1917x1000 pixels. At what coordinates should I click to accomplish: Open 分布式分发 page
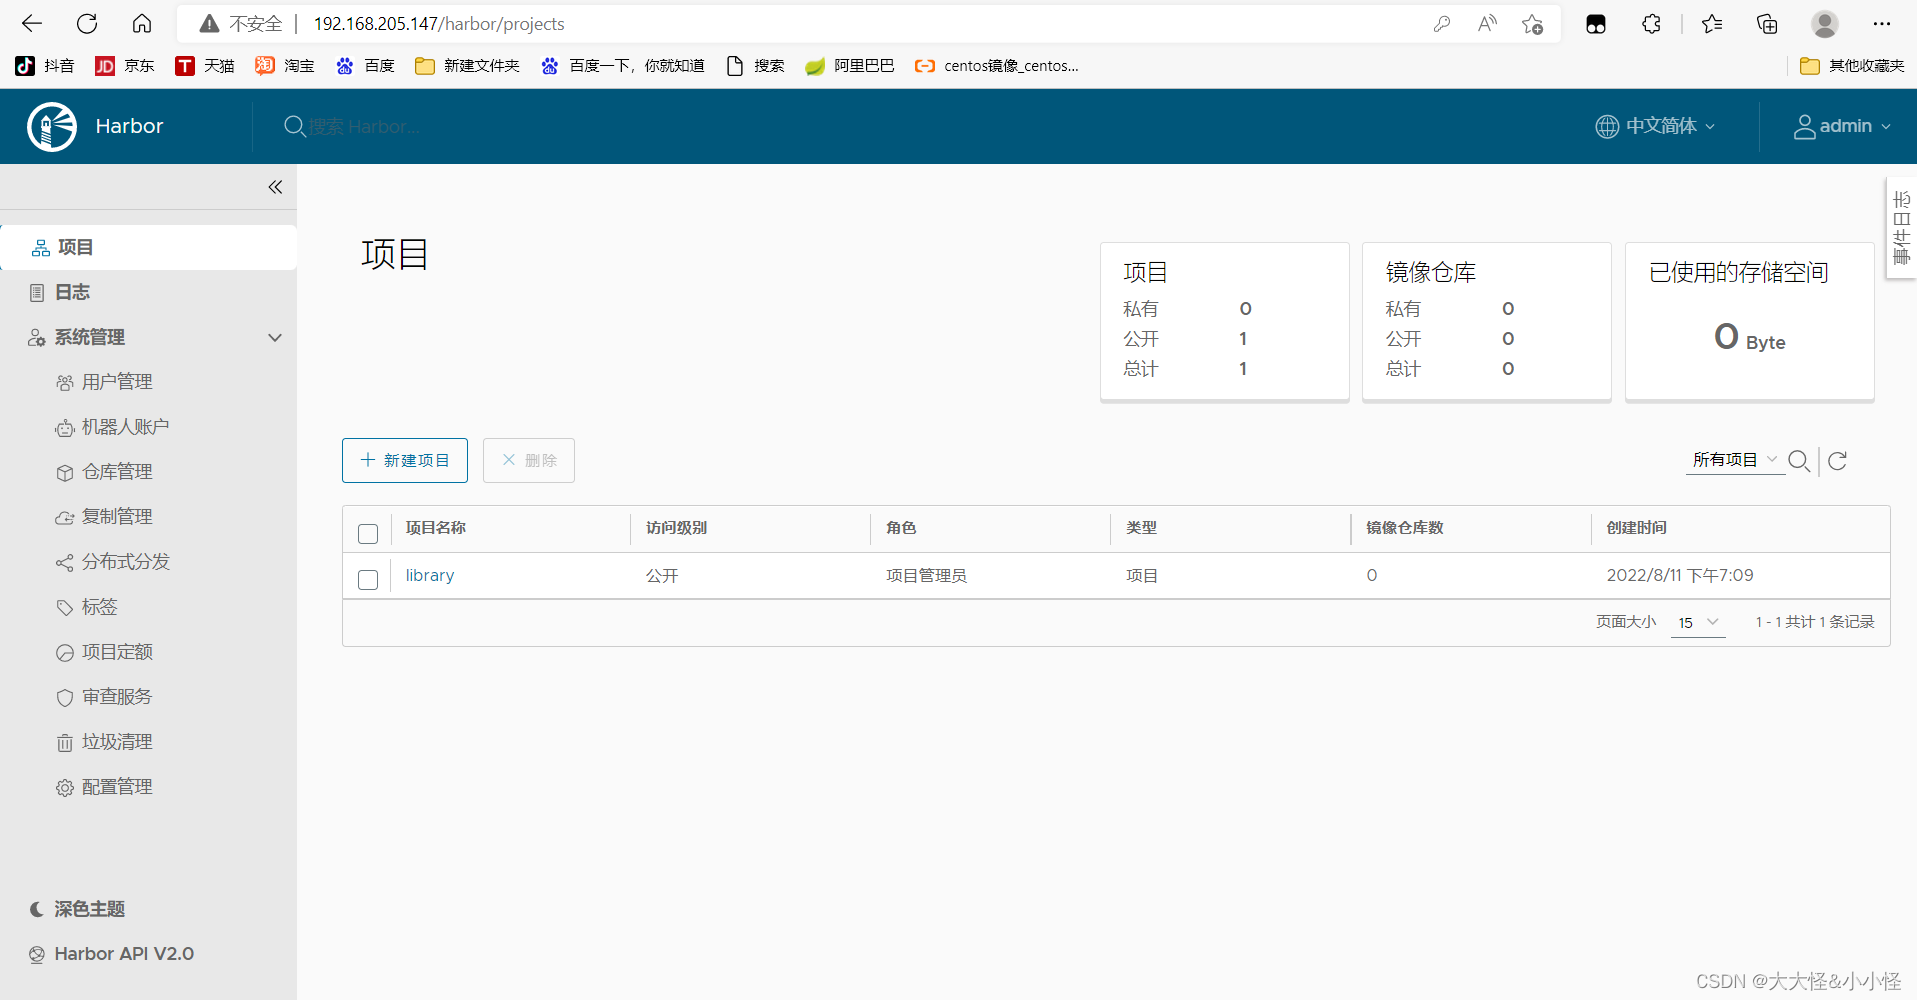[125, 562]
